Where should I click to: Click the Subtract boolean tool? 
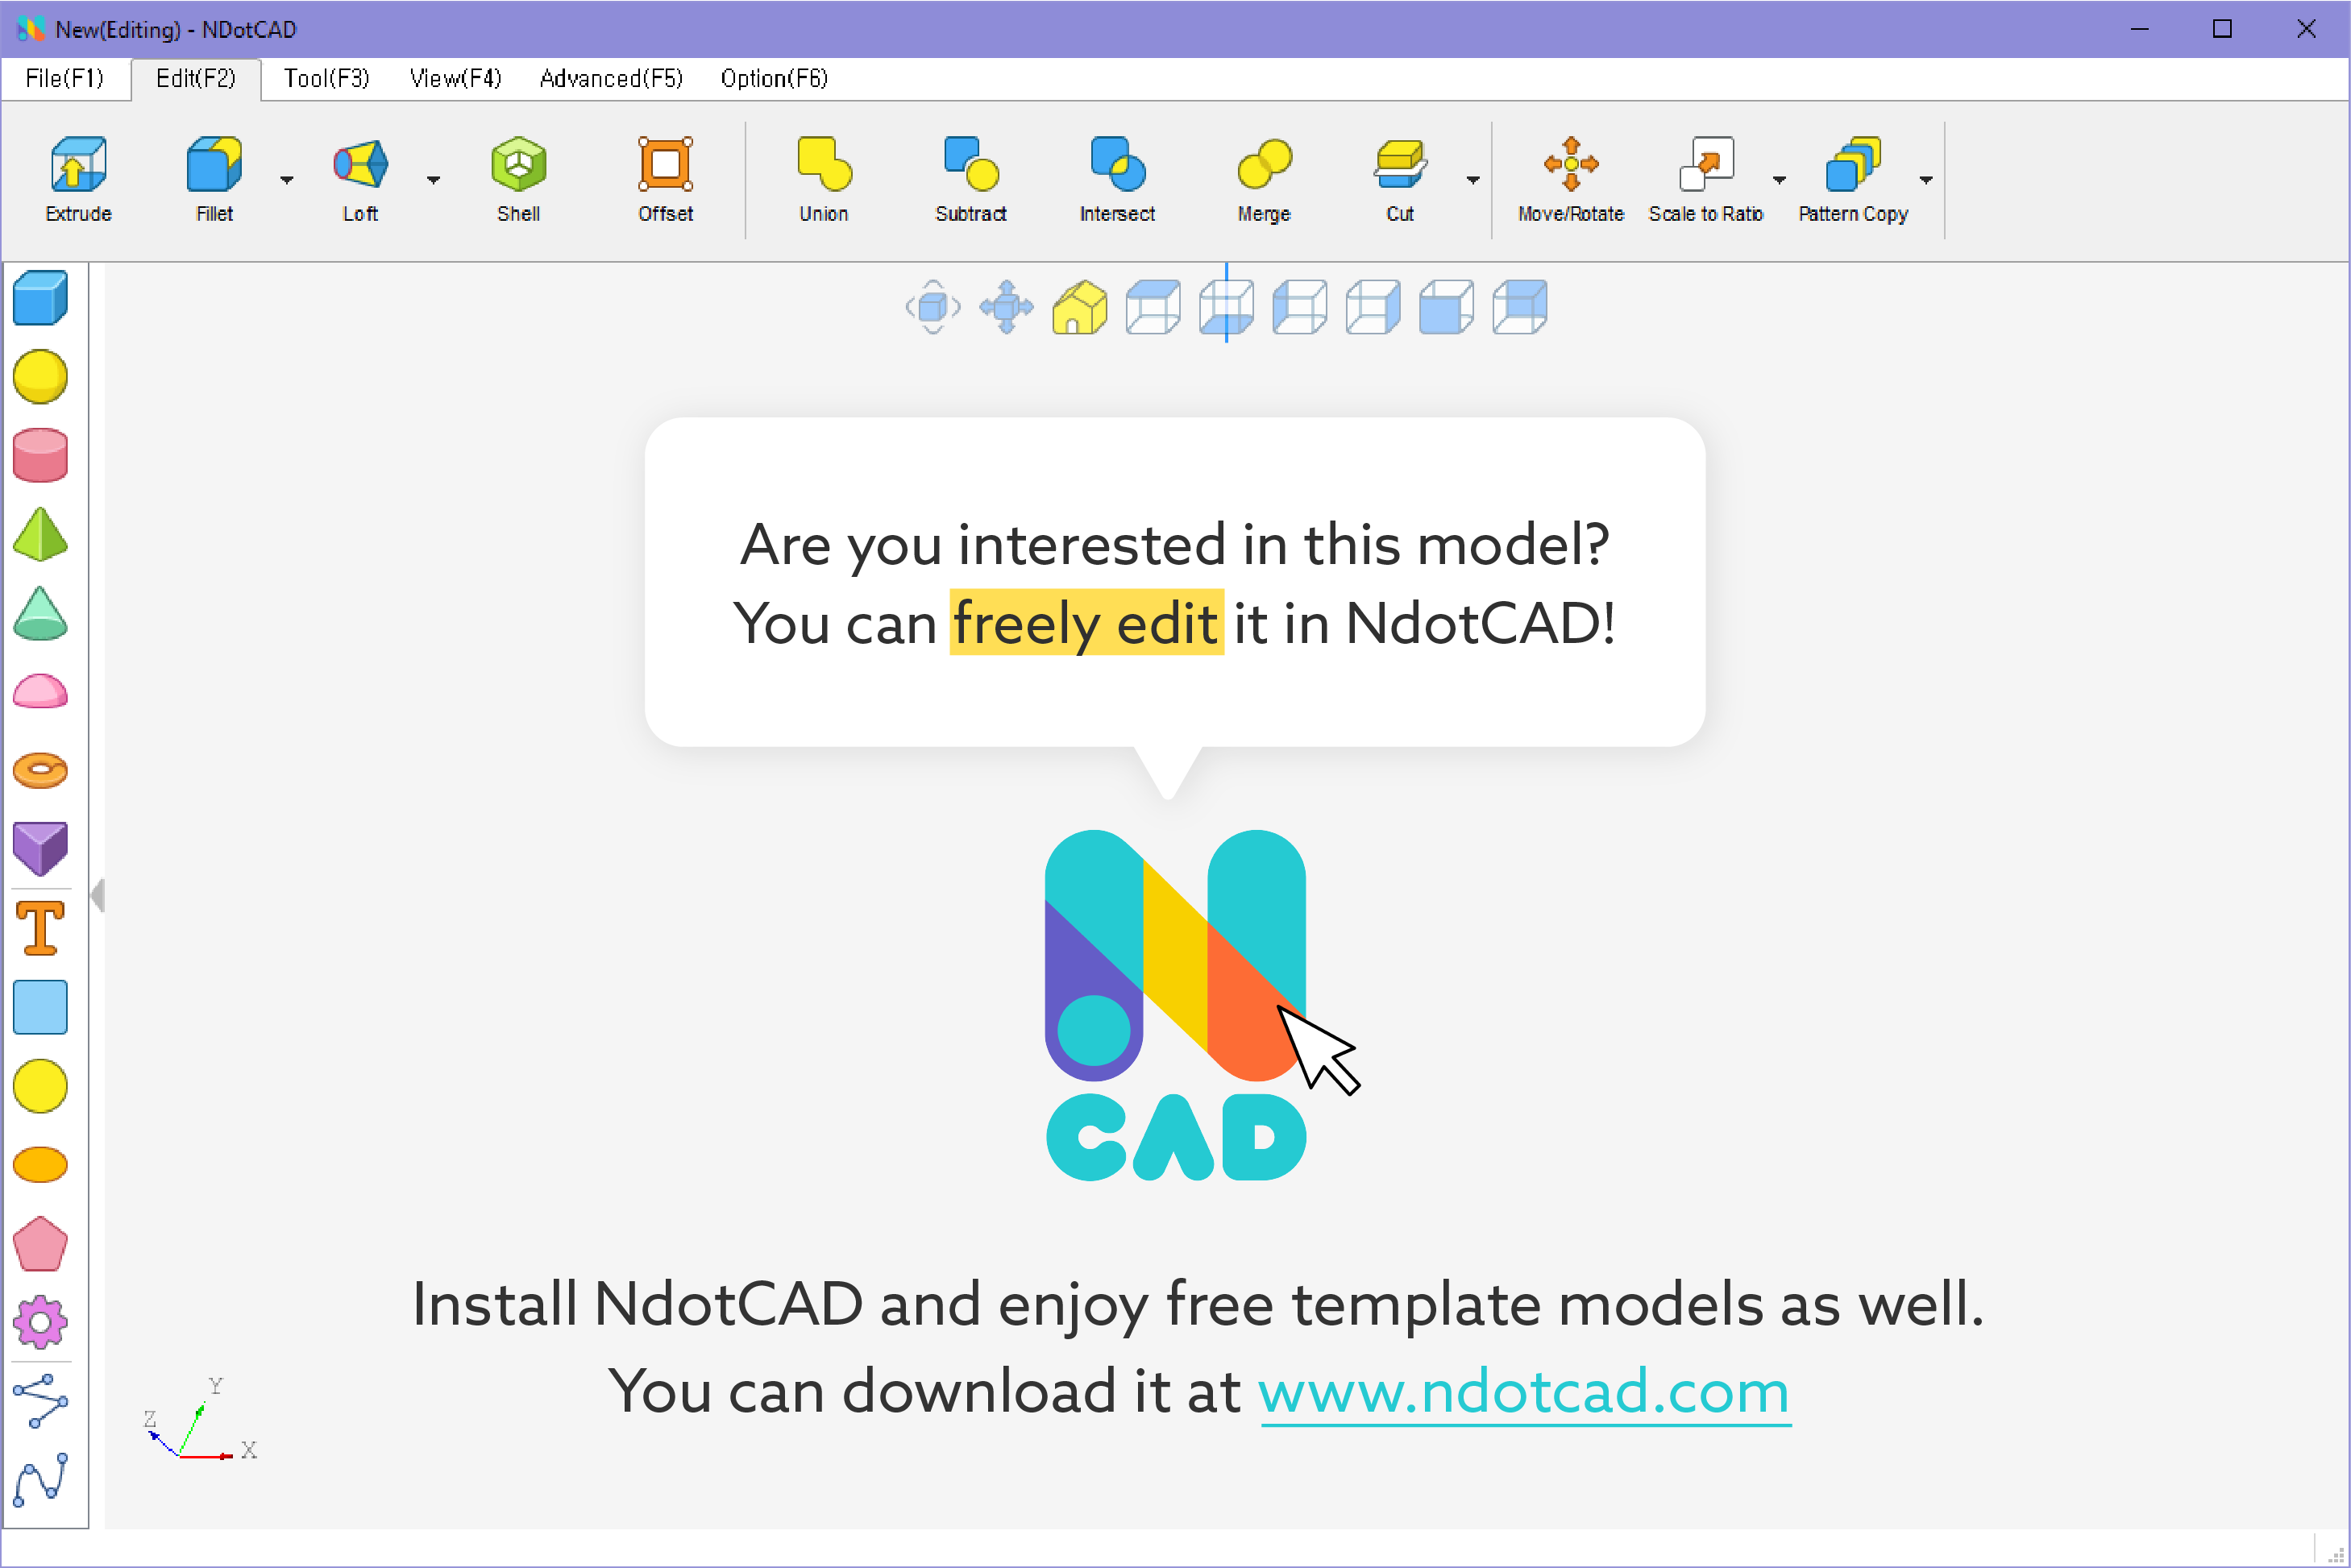click(x=971, y=180)
